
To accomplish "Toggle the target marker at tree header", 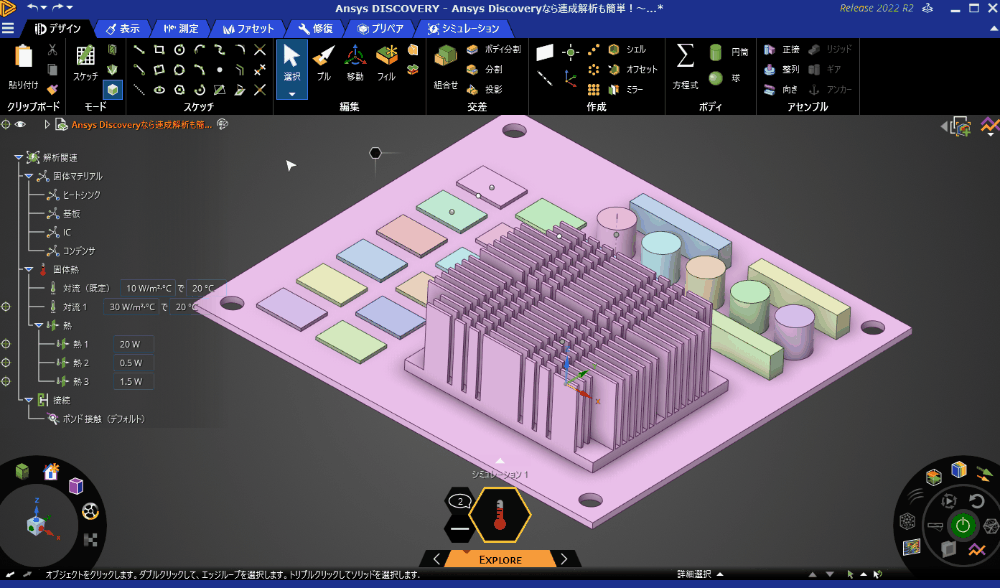I will (6, 124).
